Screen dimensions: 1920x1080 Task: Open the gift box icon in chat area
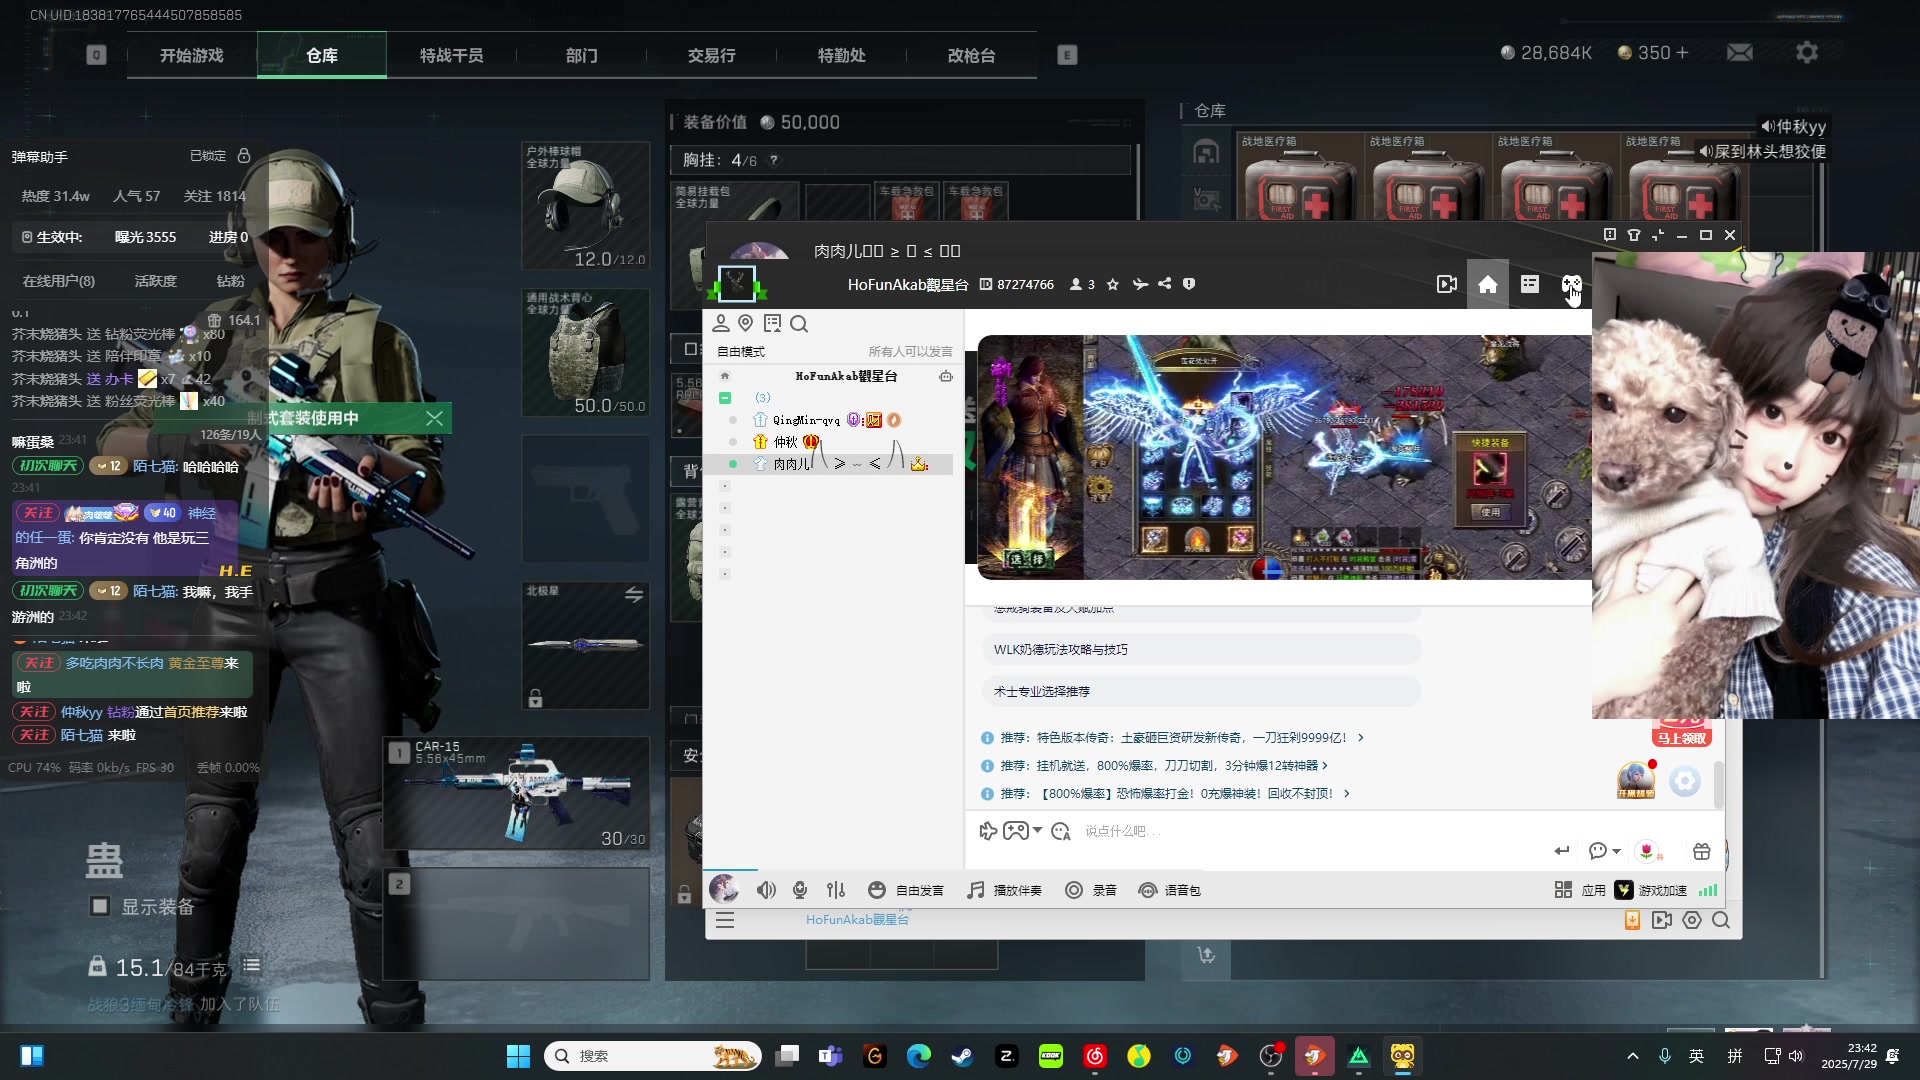[x=1702, y=851]
